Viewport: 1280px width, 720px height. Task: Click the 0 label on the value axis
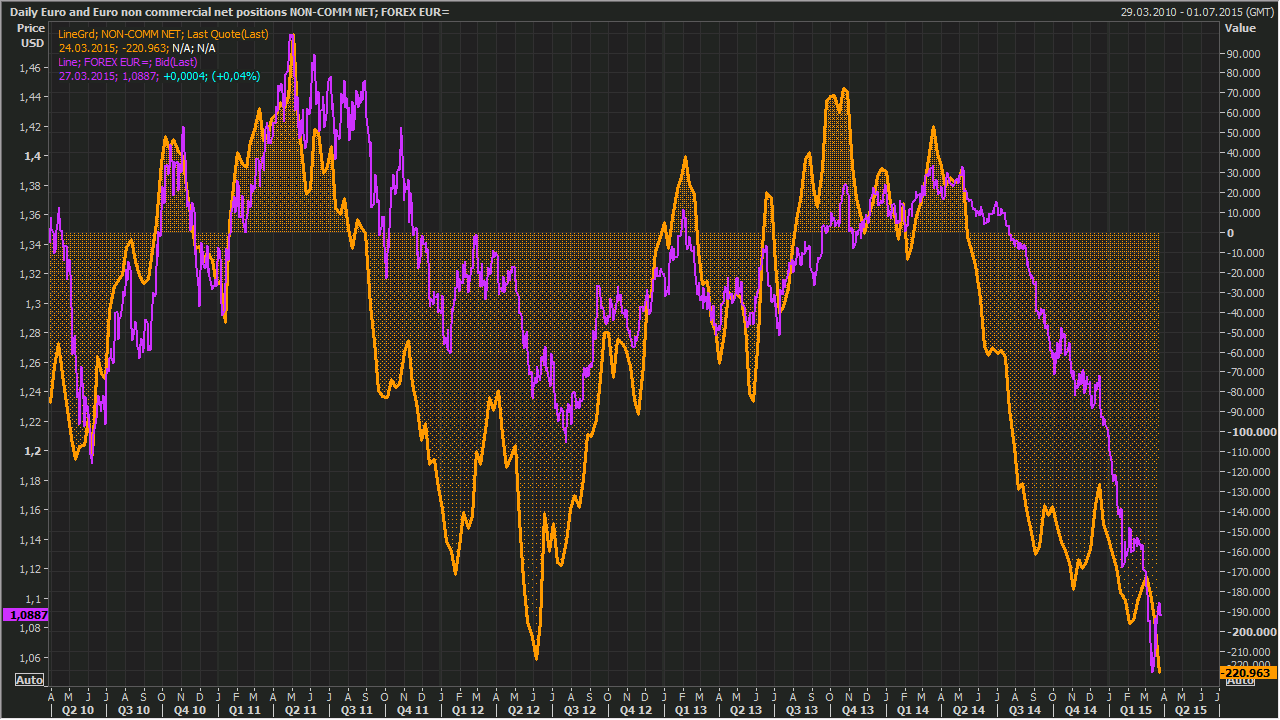pyautogui.click(x=1231, y=233)
